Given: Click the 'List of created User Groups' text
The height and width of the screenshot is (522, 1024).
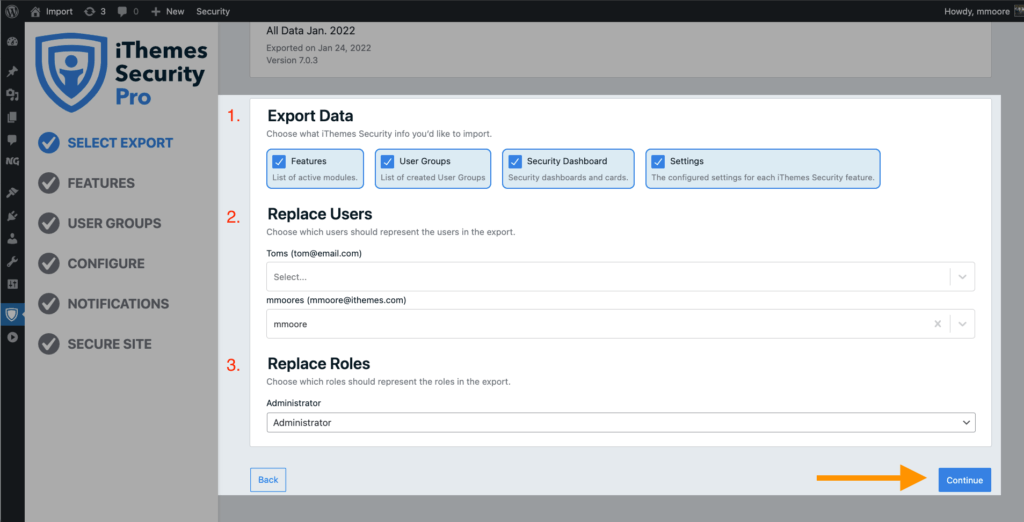Looking at the screenshot, I should point(433,177).
